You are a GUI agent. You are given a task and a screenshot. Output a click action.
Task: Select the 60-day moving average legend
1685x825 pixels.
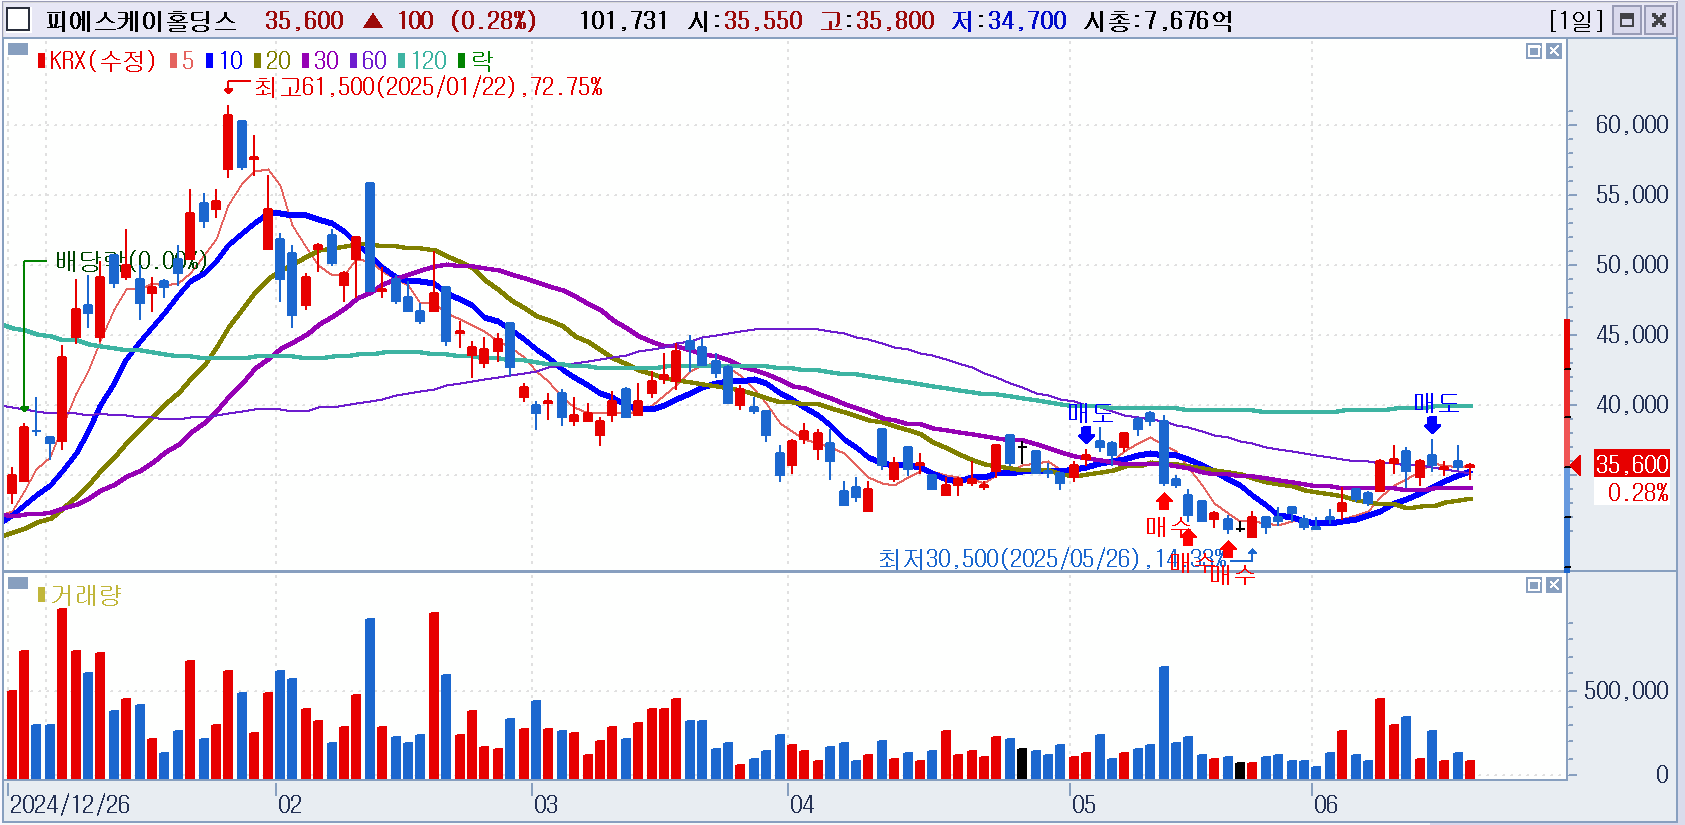368,61
